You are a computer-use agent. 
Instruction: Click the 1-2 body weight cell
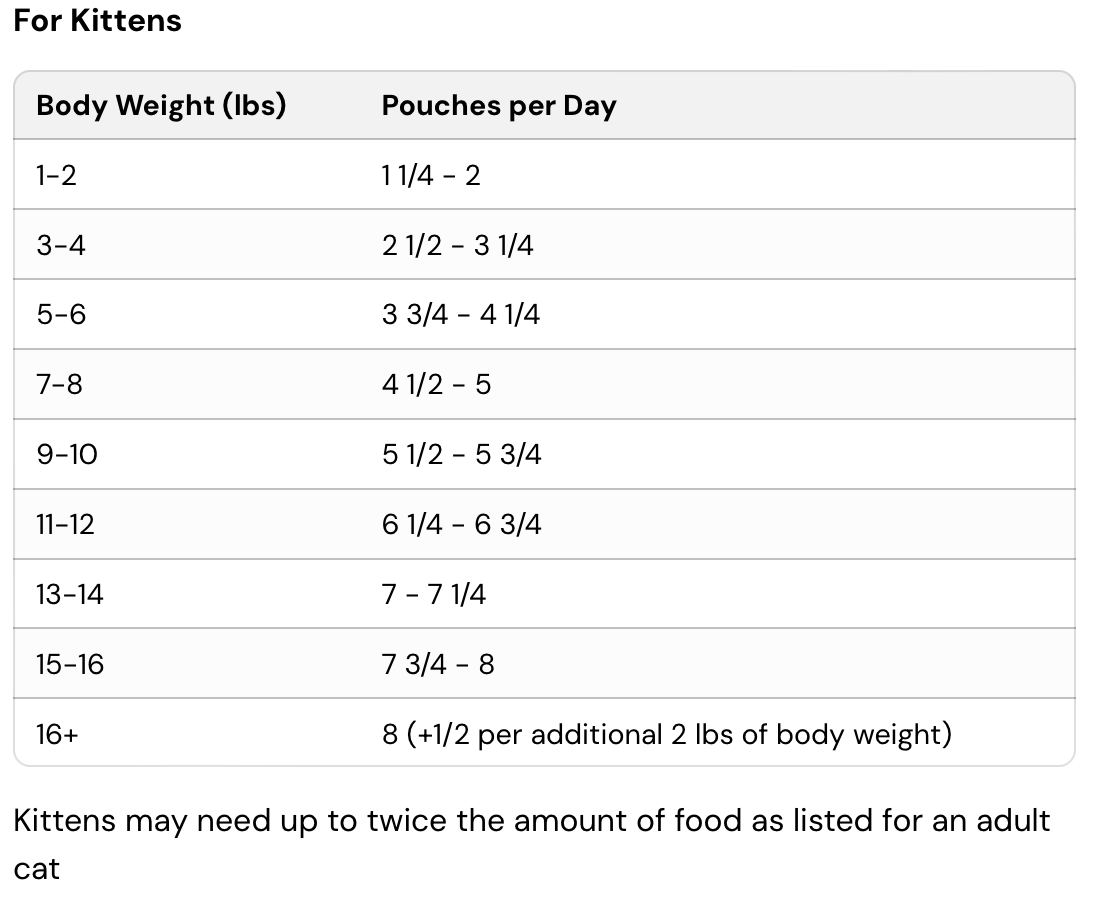[x=56, y=175]
